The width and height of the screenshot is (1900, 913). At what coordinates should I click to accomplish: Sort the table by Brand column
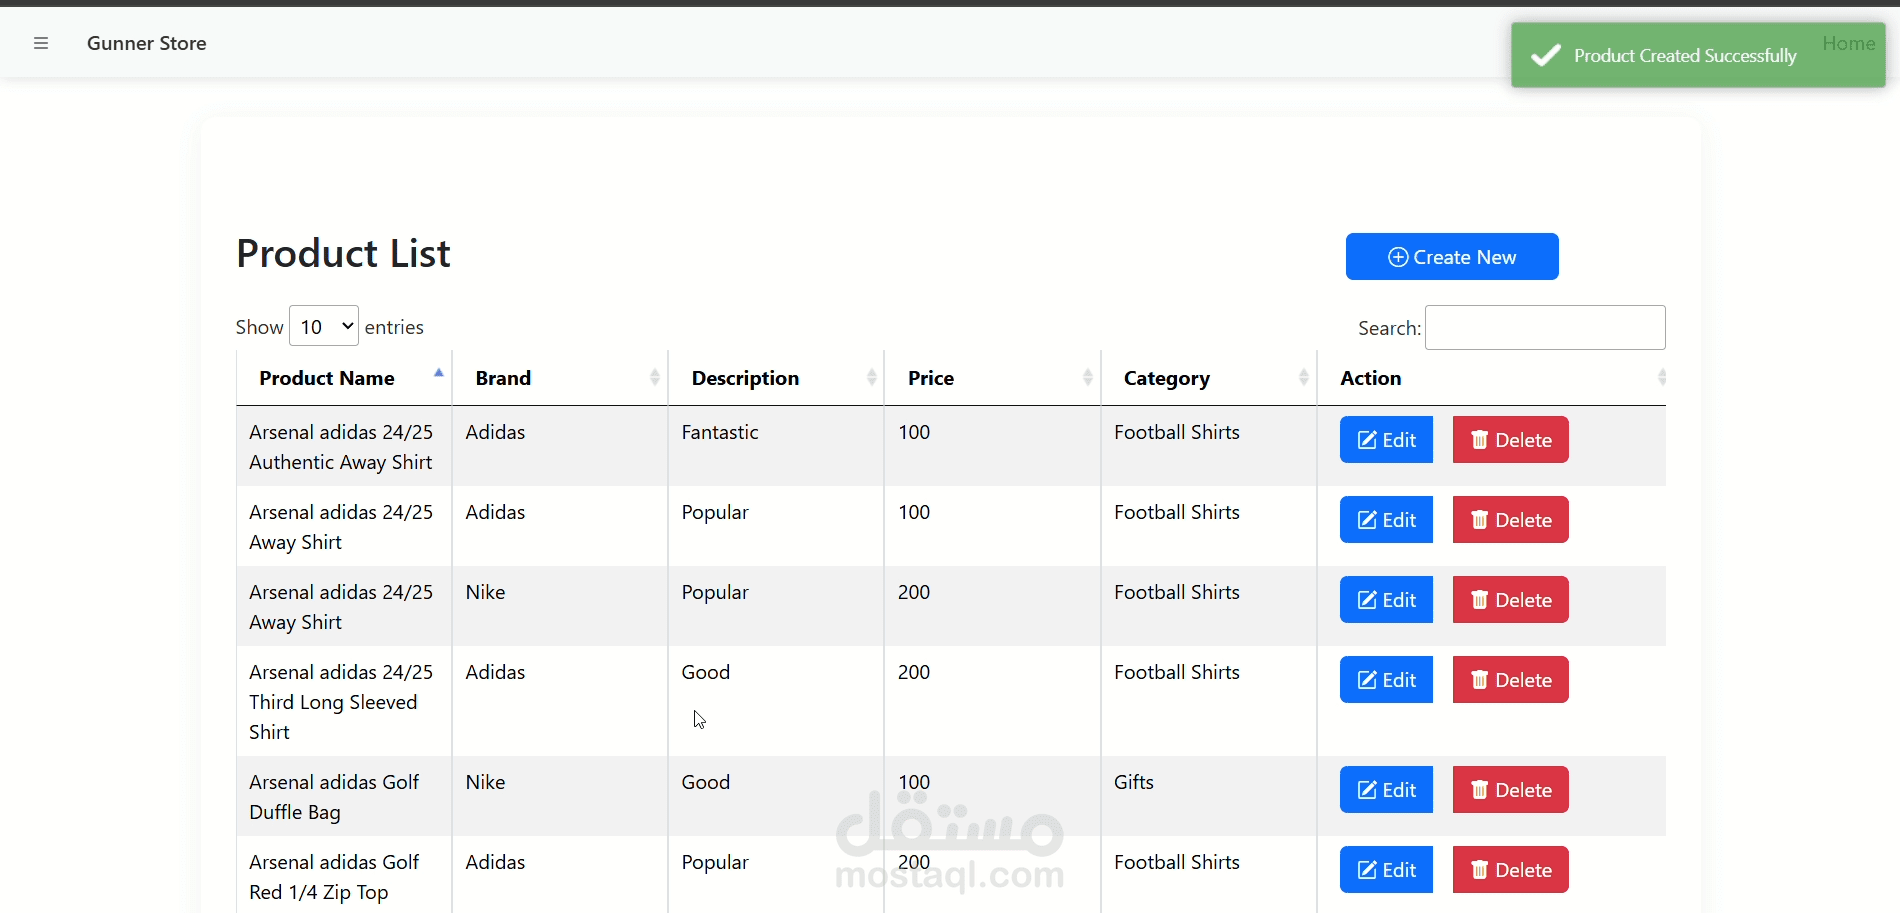pyautogui.click(x=560, y=378)
